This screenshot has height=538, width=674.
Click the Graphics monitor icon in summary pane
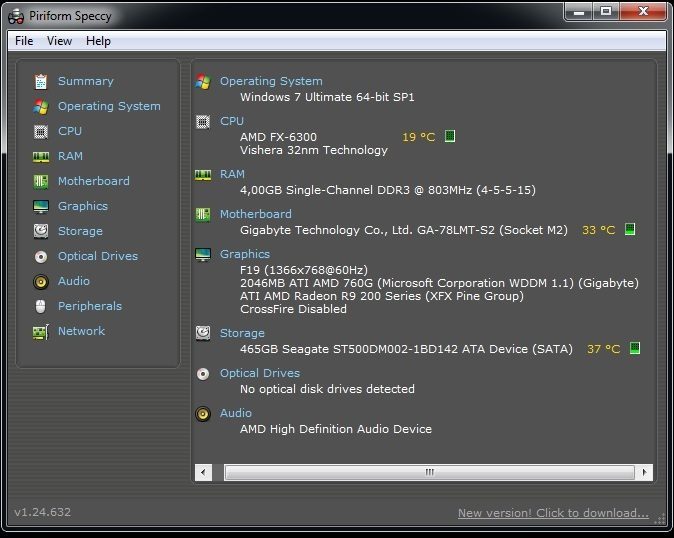203,254
